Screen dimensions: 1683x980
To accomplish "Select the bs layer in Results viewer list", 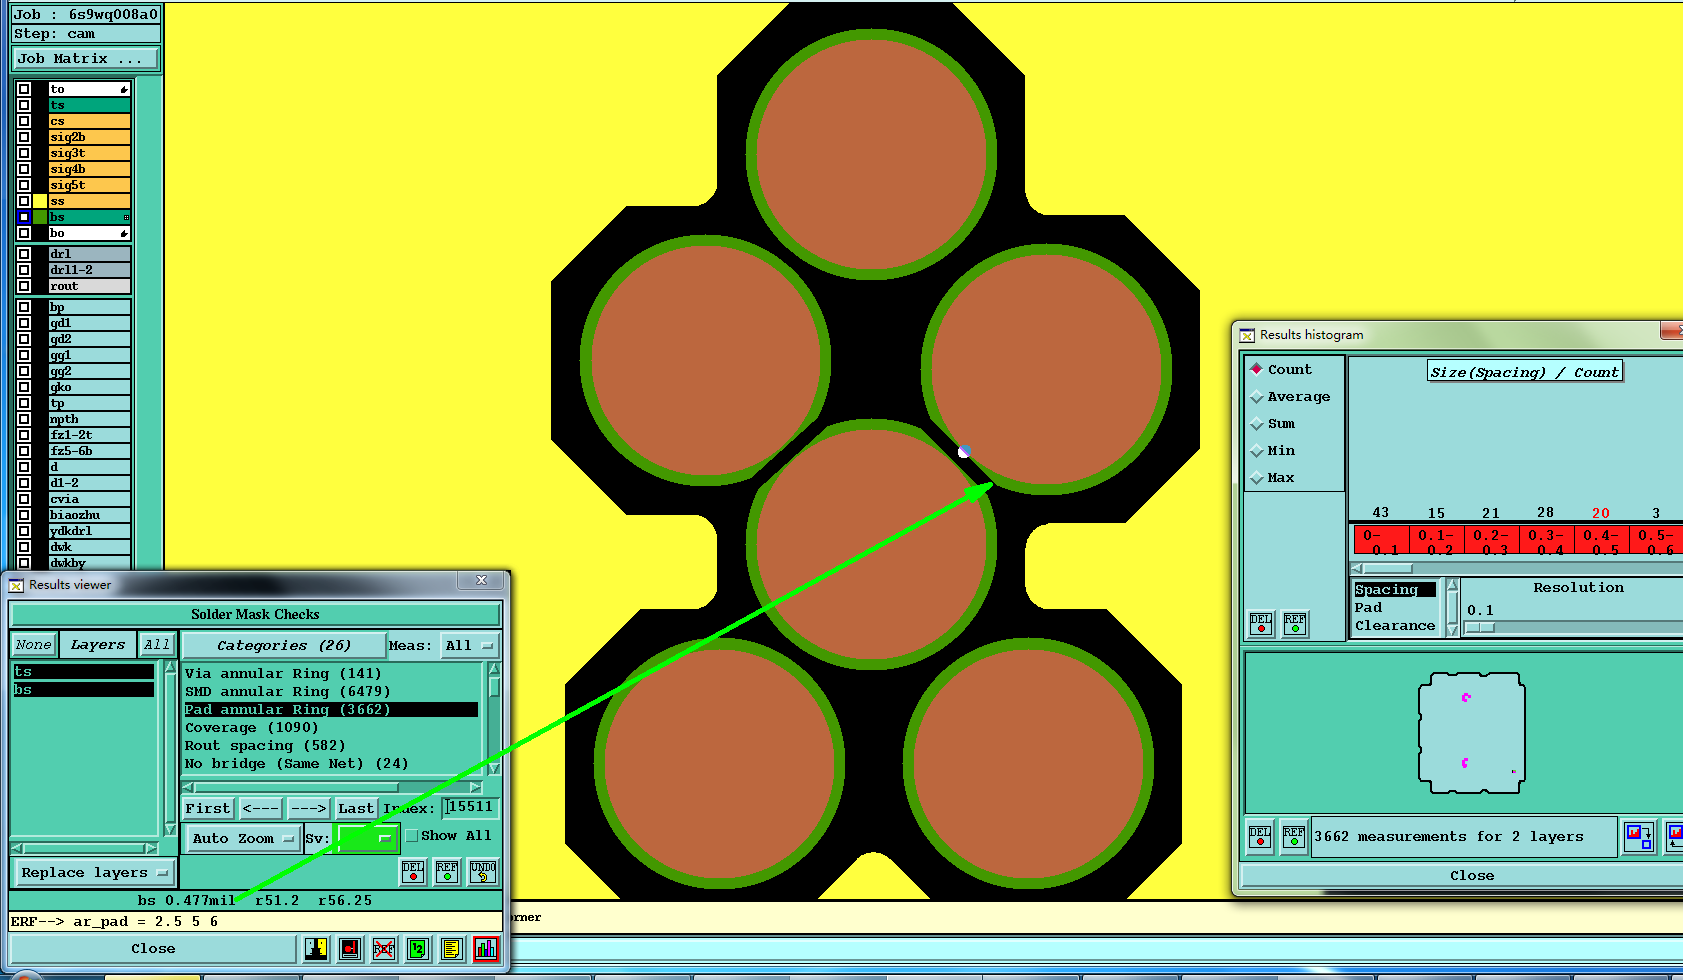I will [x=83, y=690].
